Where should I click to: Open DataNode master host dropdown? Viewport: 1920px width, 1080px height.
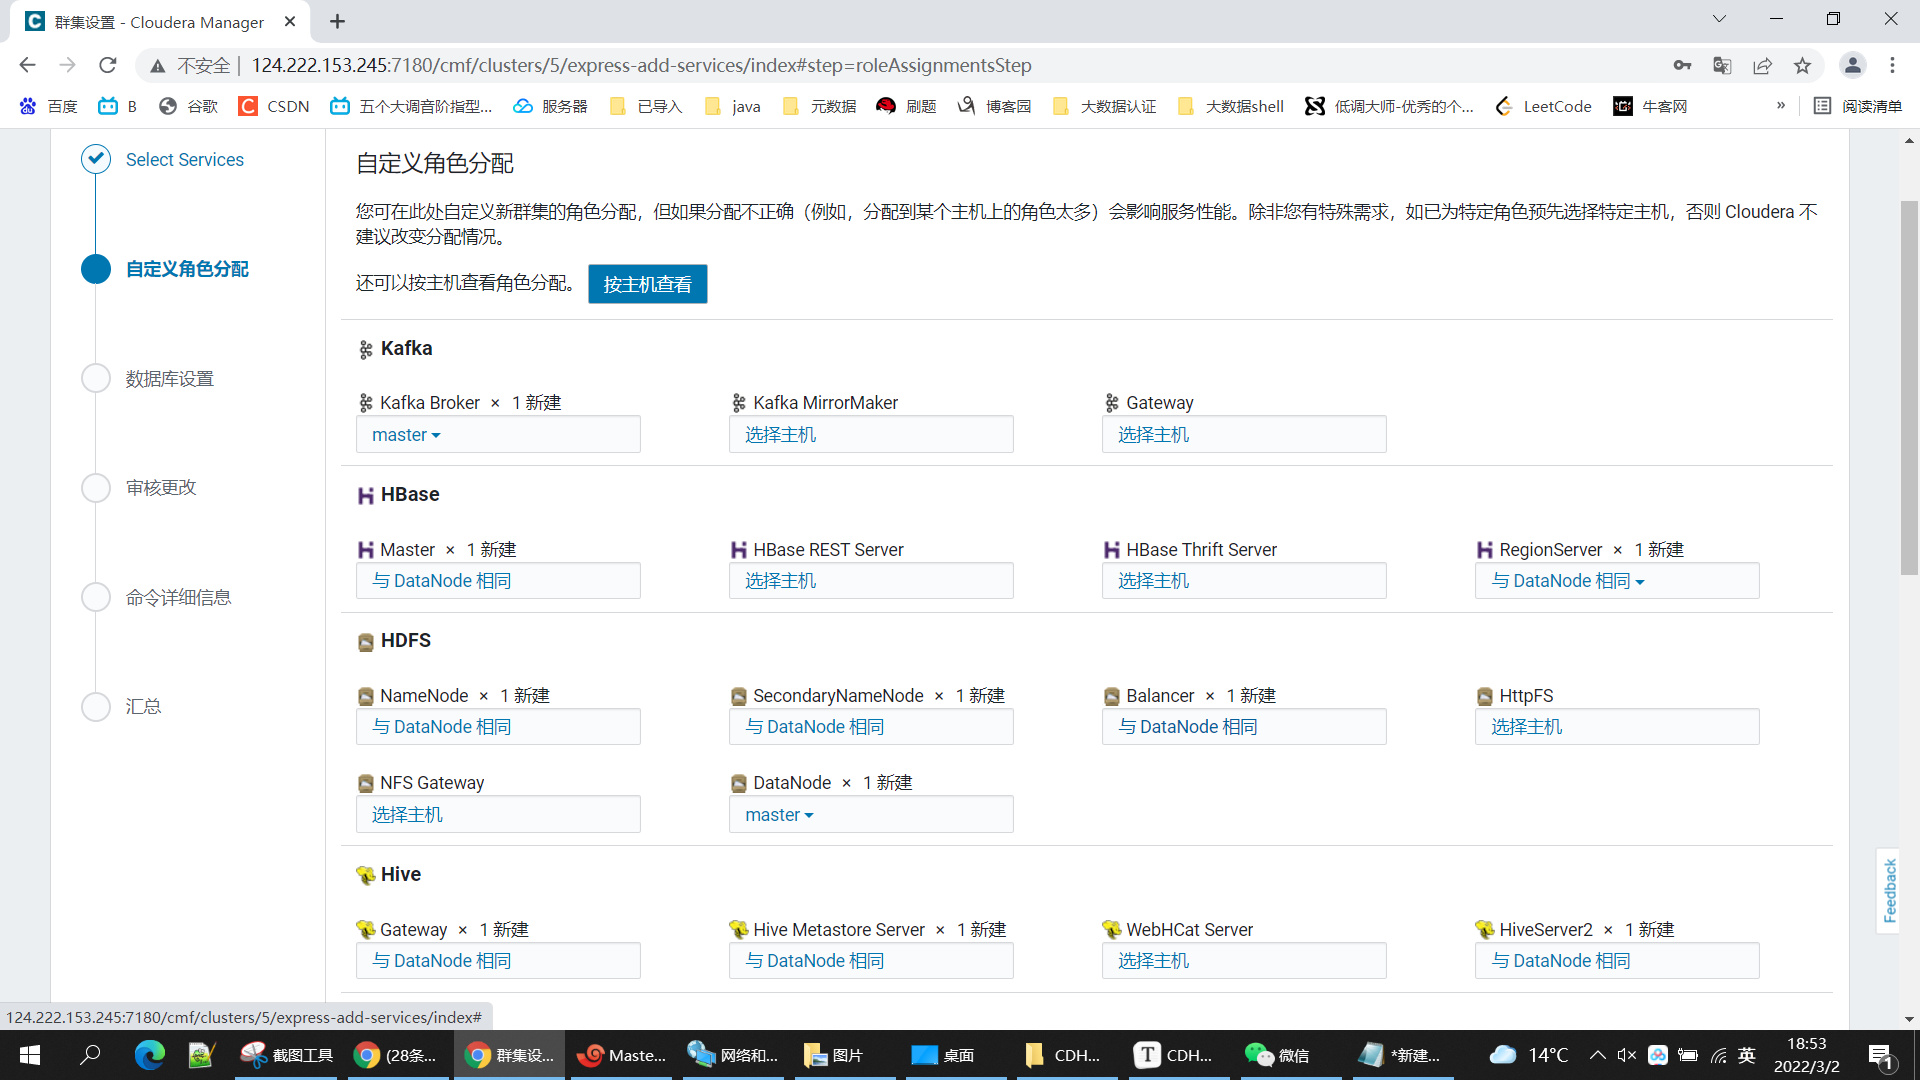point(779,815)
